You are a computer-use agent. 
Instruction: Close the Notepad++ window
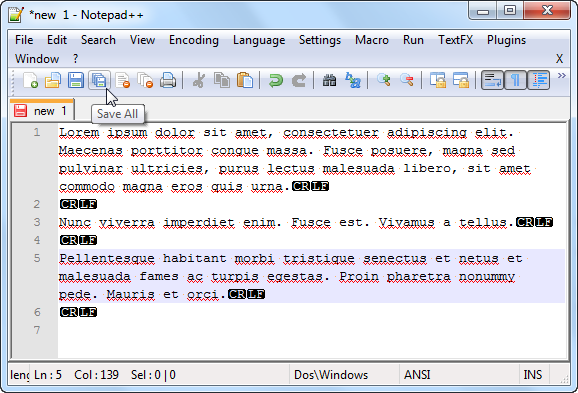point(547,10)
